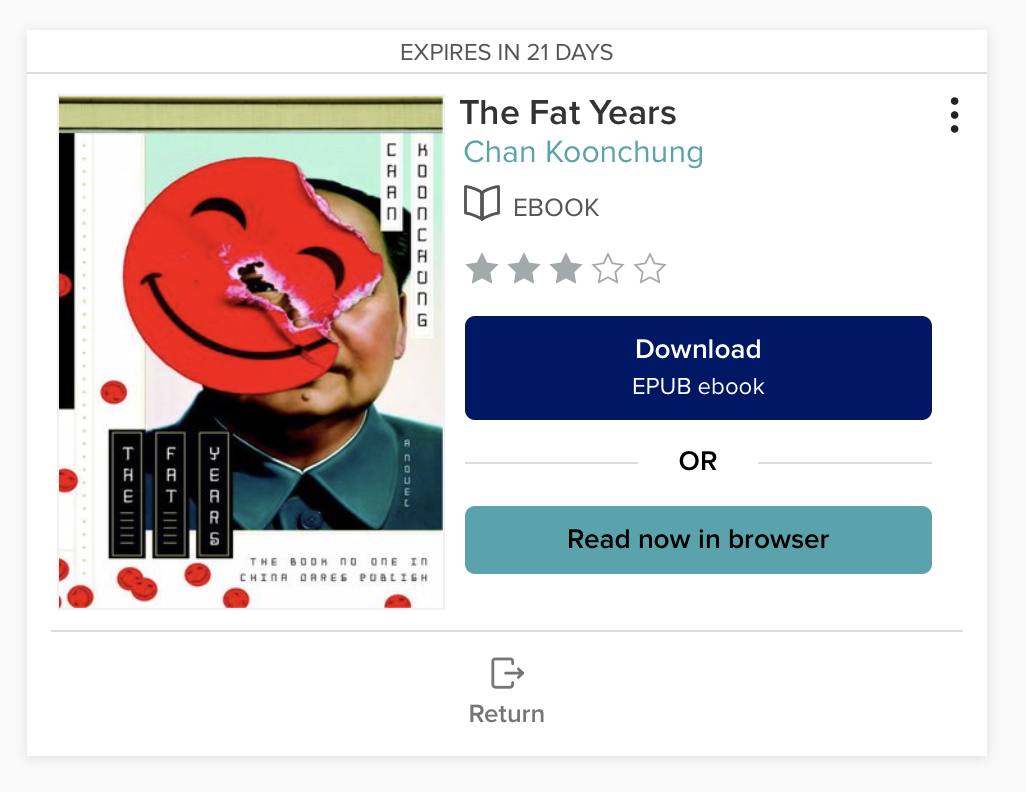Open author Chan Koonchung's page
The height and width of the screenshot is (792, 1026).
[583, 152]
